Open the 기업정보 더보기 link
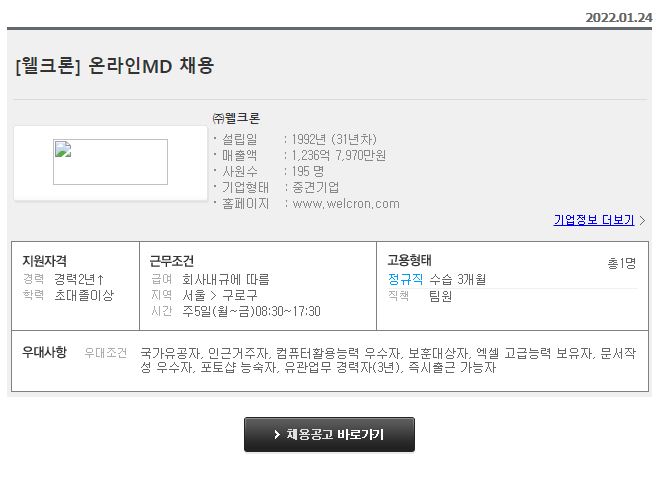The image size is (658, 487). click(x=593, y=220)
